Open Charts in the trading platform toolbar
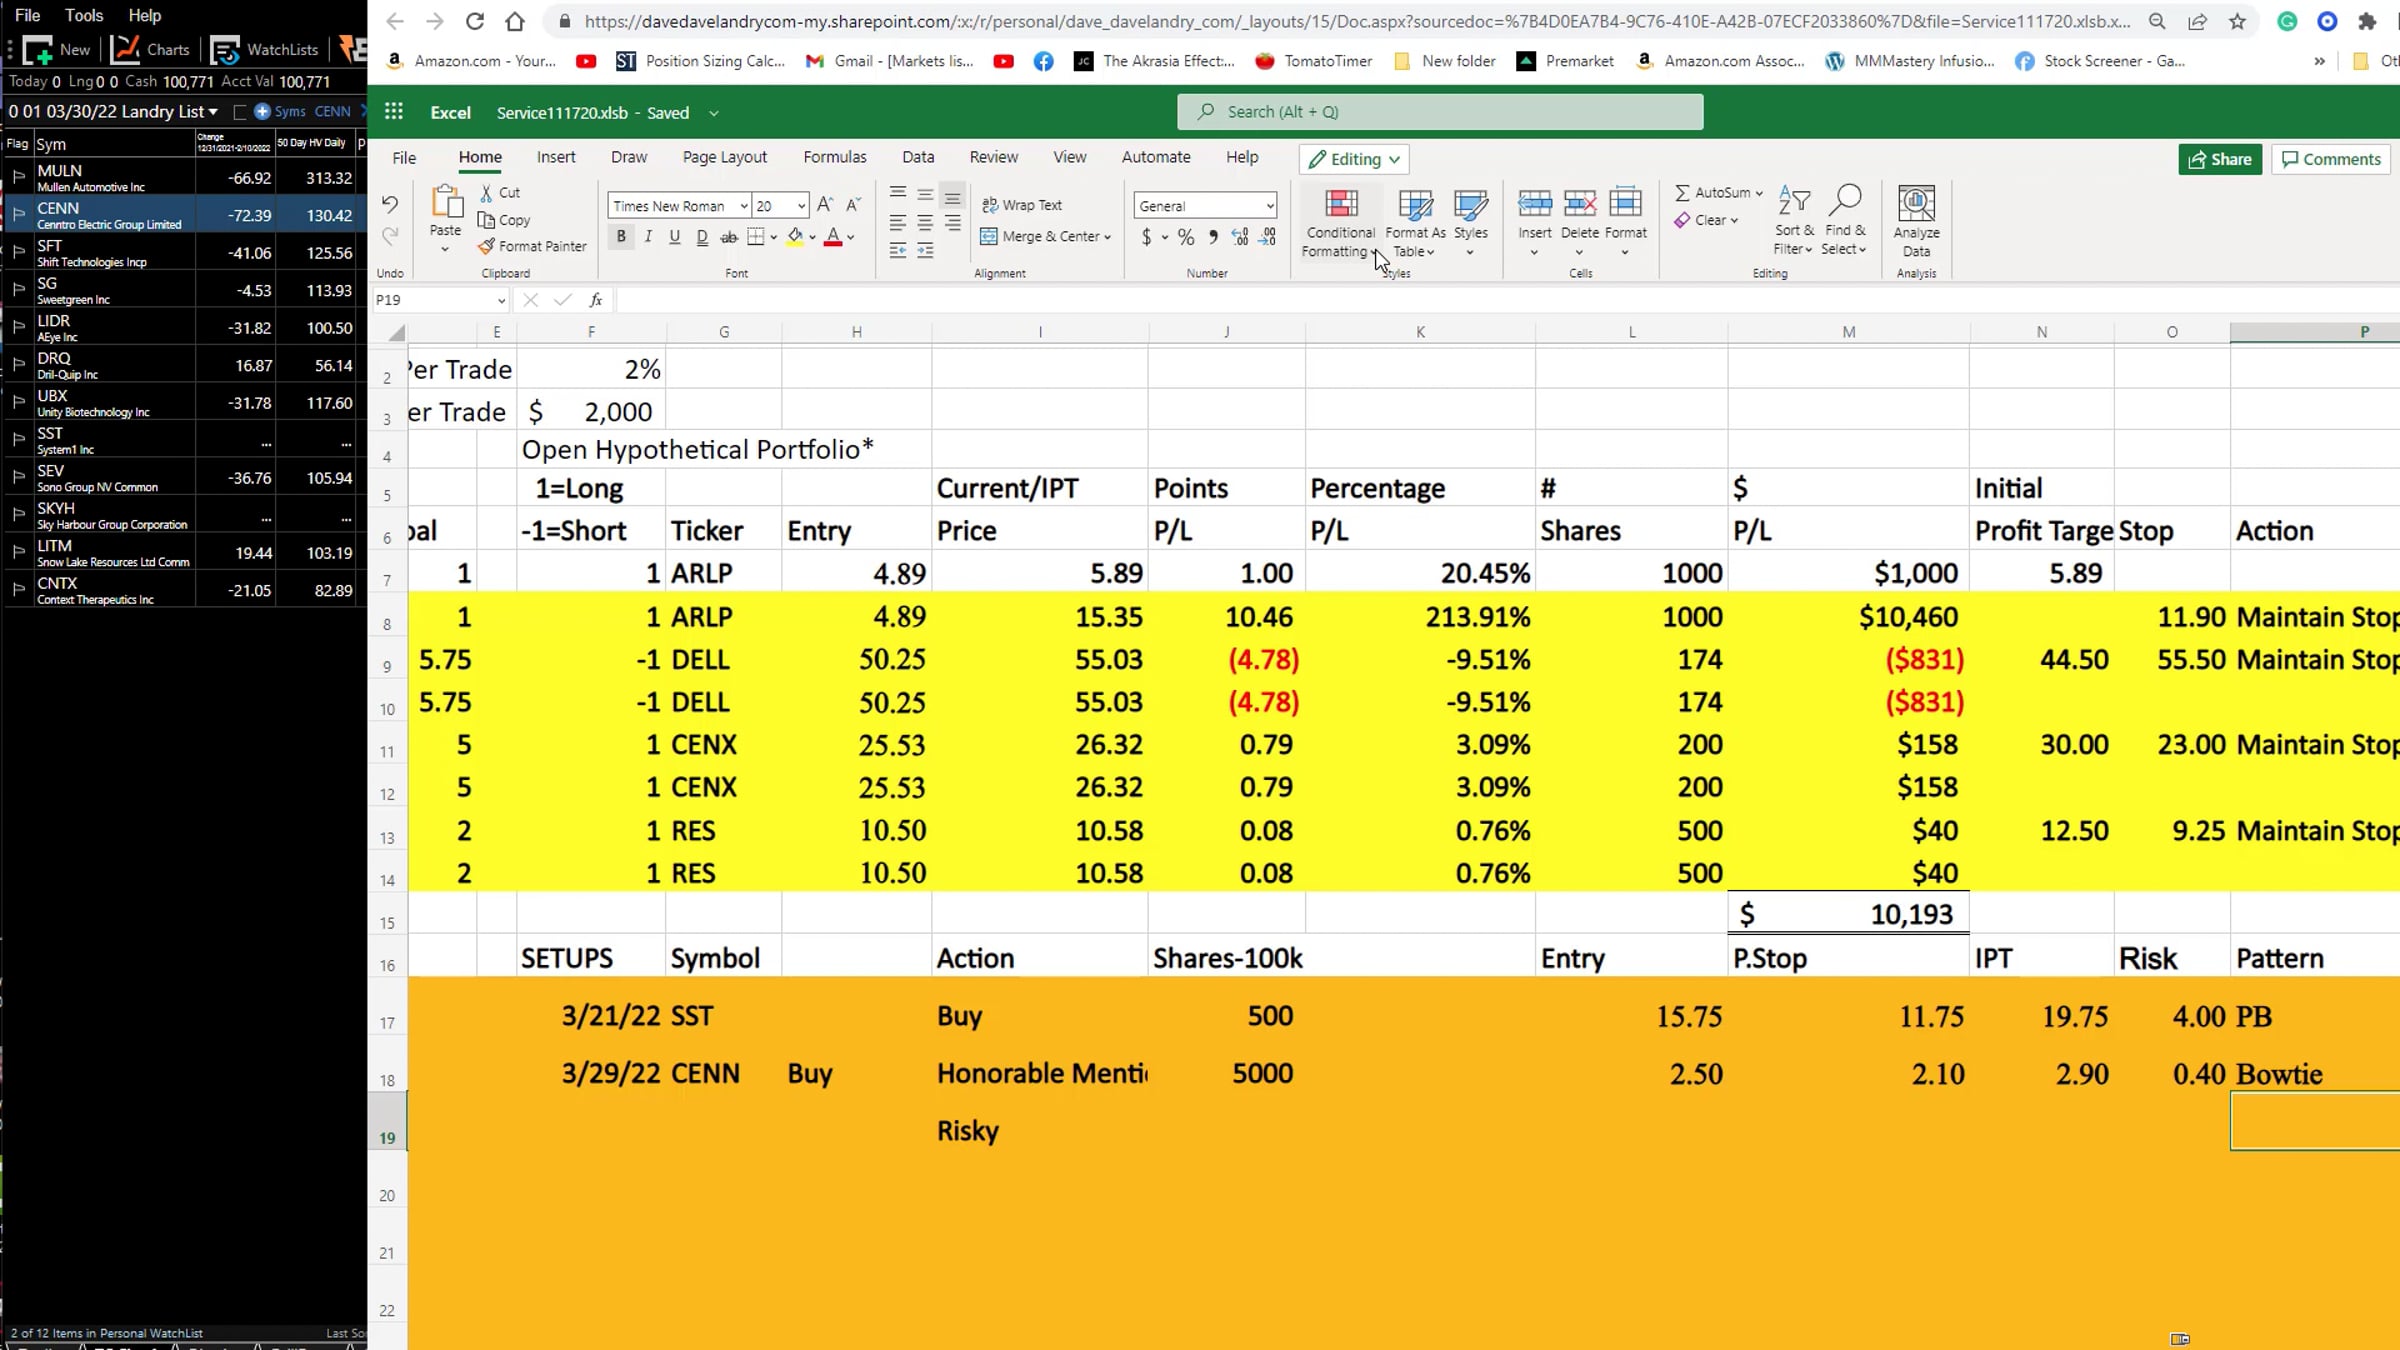Screen dimensions: 2400x1350 (x=151, y=49)
